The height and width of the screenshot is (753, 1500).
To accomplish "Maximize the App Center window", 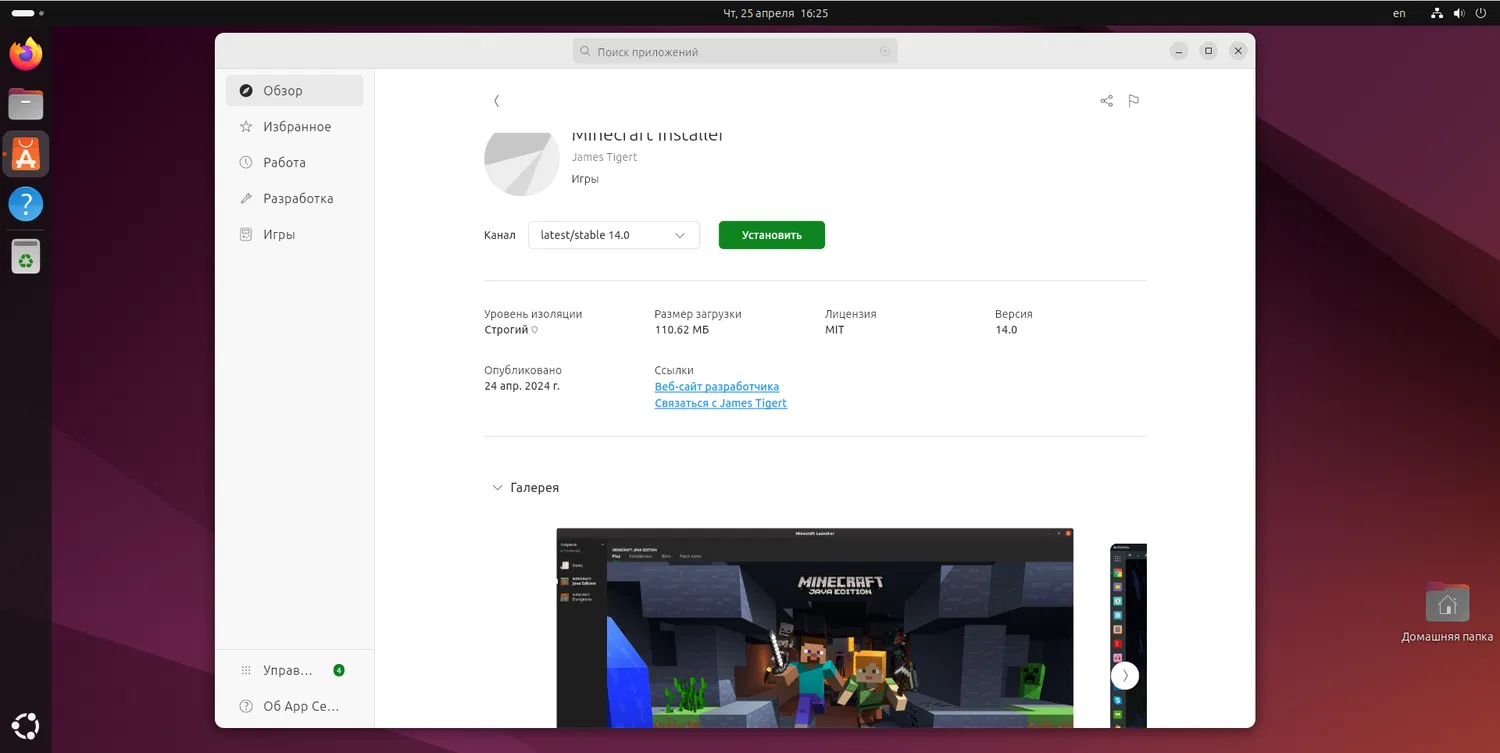I will (1208, 51).
